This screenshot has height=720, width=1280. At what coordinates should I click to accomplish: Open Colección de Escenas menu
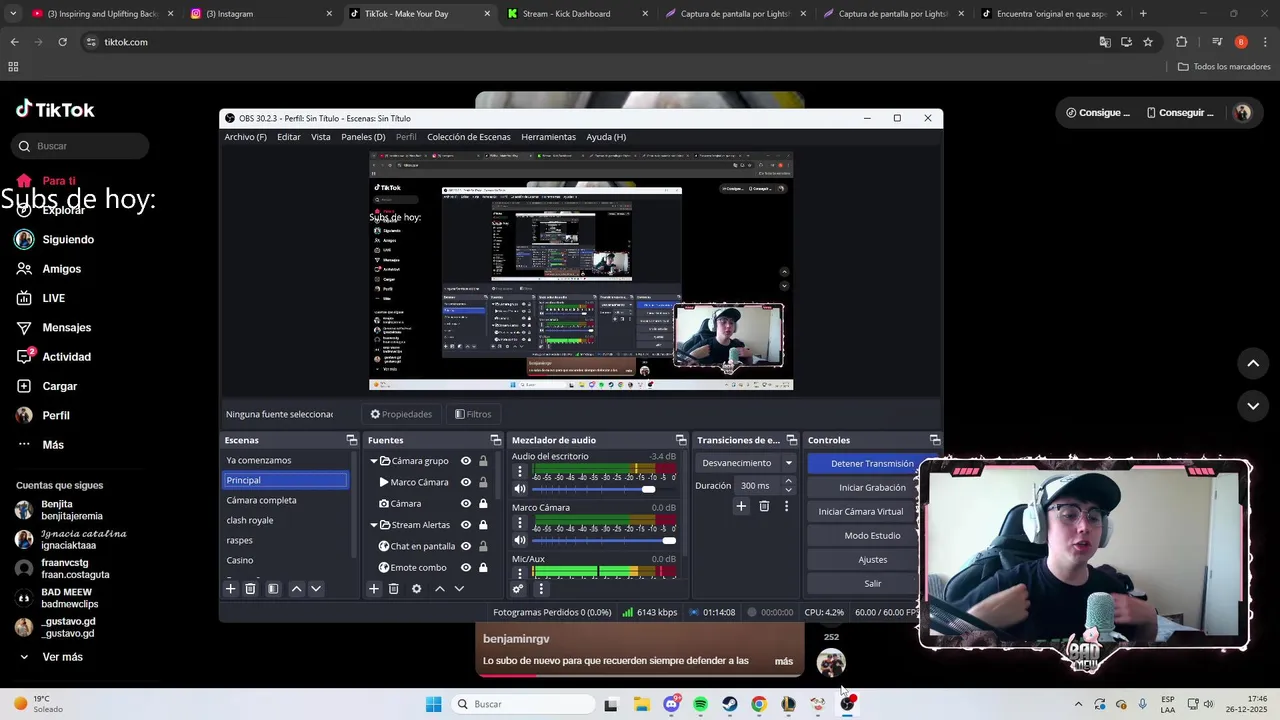point(469,137)
